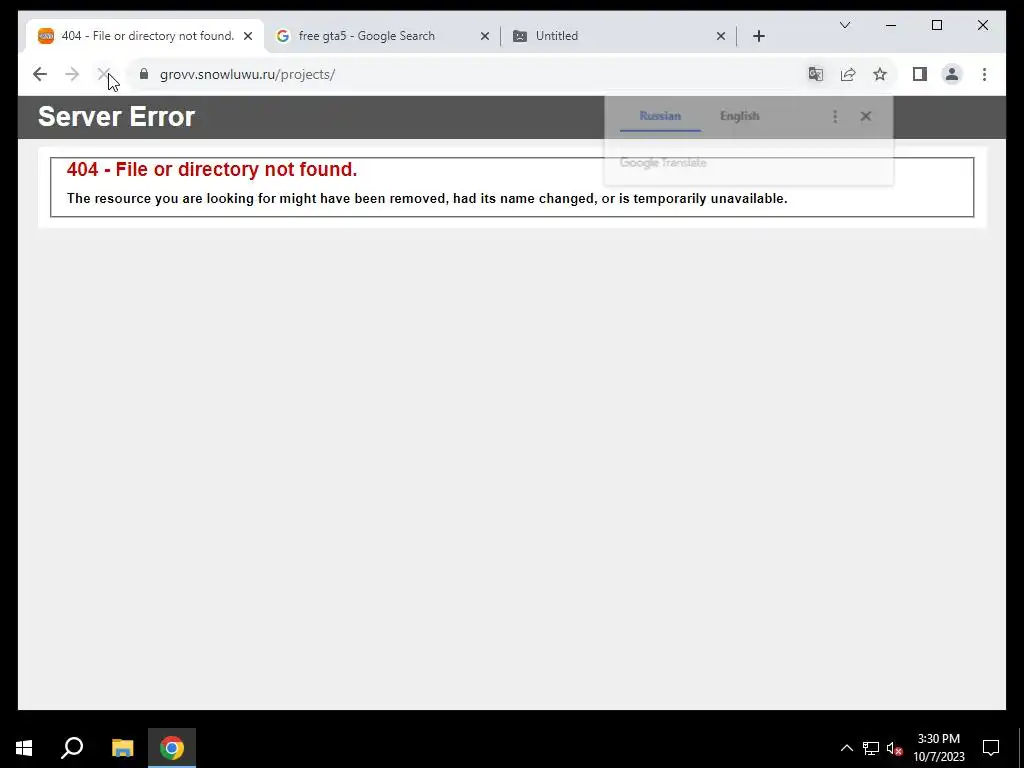Viewport: 1024px width, 768px height.
Task: Open the Windows Start menu
Action: tap(24, 748)
